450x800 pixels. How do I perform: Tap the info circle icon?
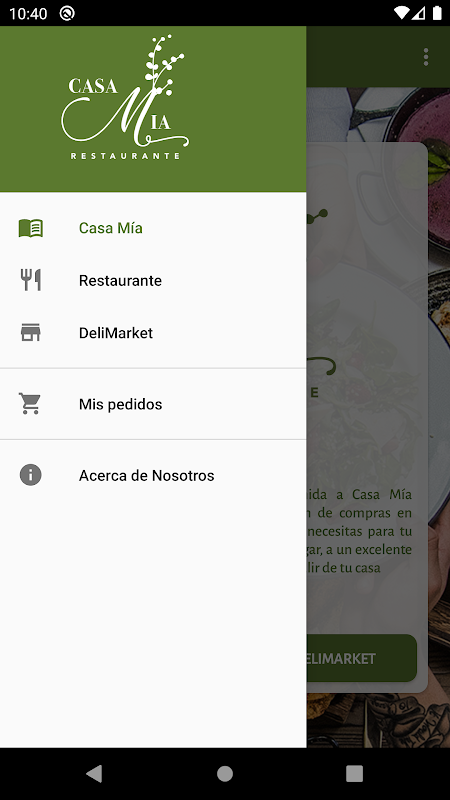pos(31,475)
